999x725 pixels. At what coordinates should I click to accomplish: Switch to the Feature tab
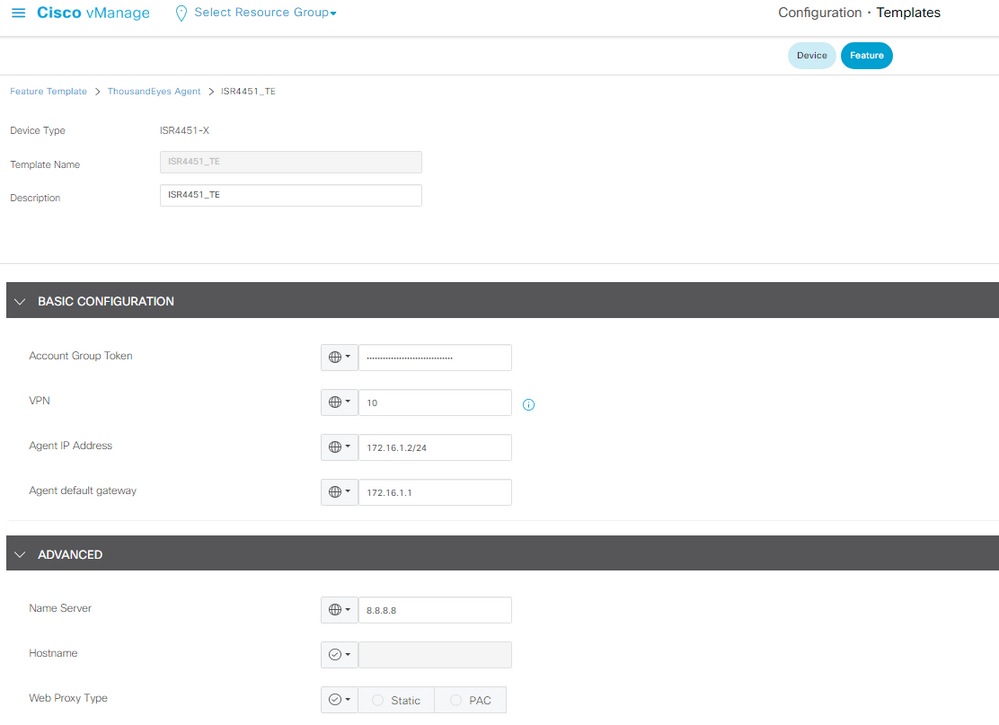pyautogui.click(x=866, y=55)
